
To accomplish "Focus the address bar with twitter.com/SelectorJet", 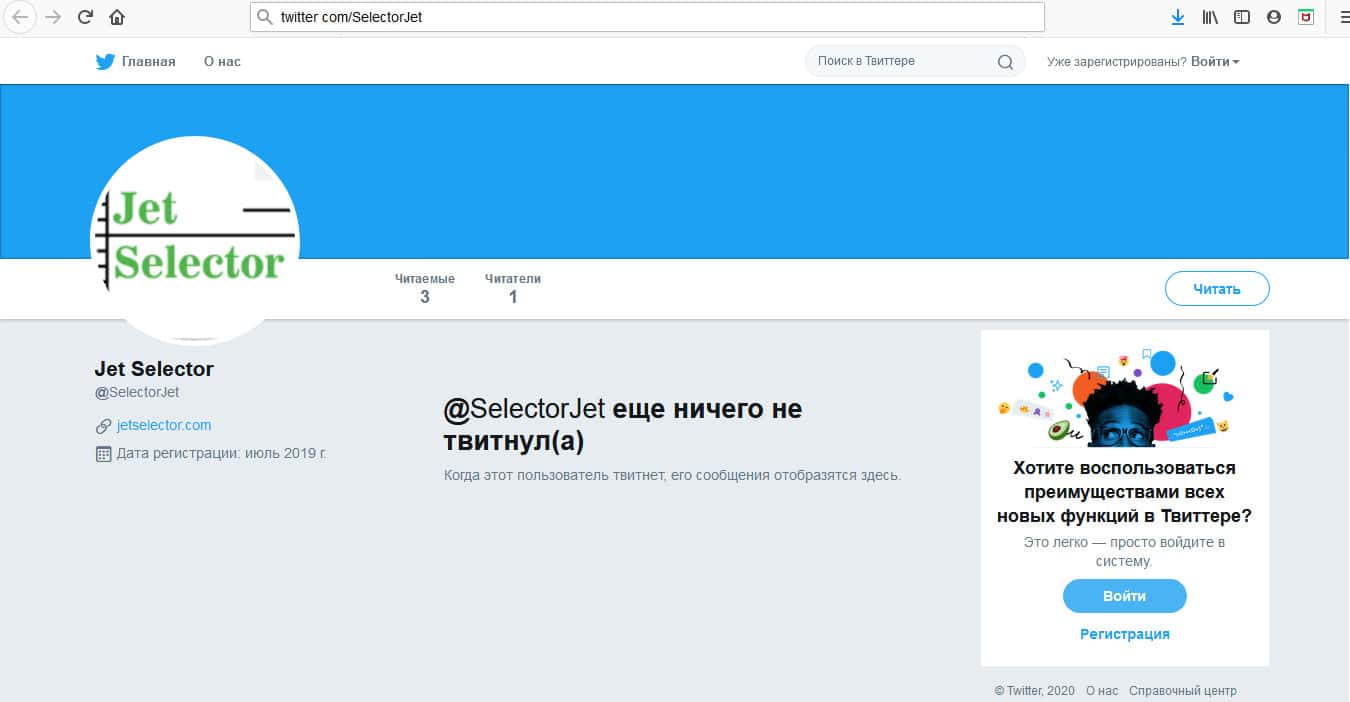I will [x=647, y=17].
